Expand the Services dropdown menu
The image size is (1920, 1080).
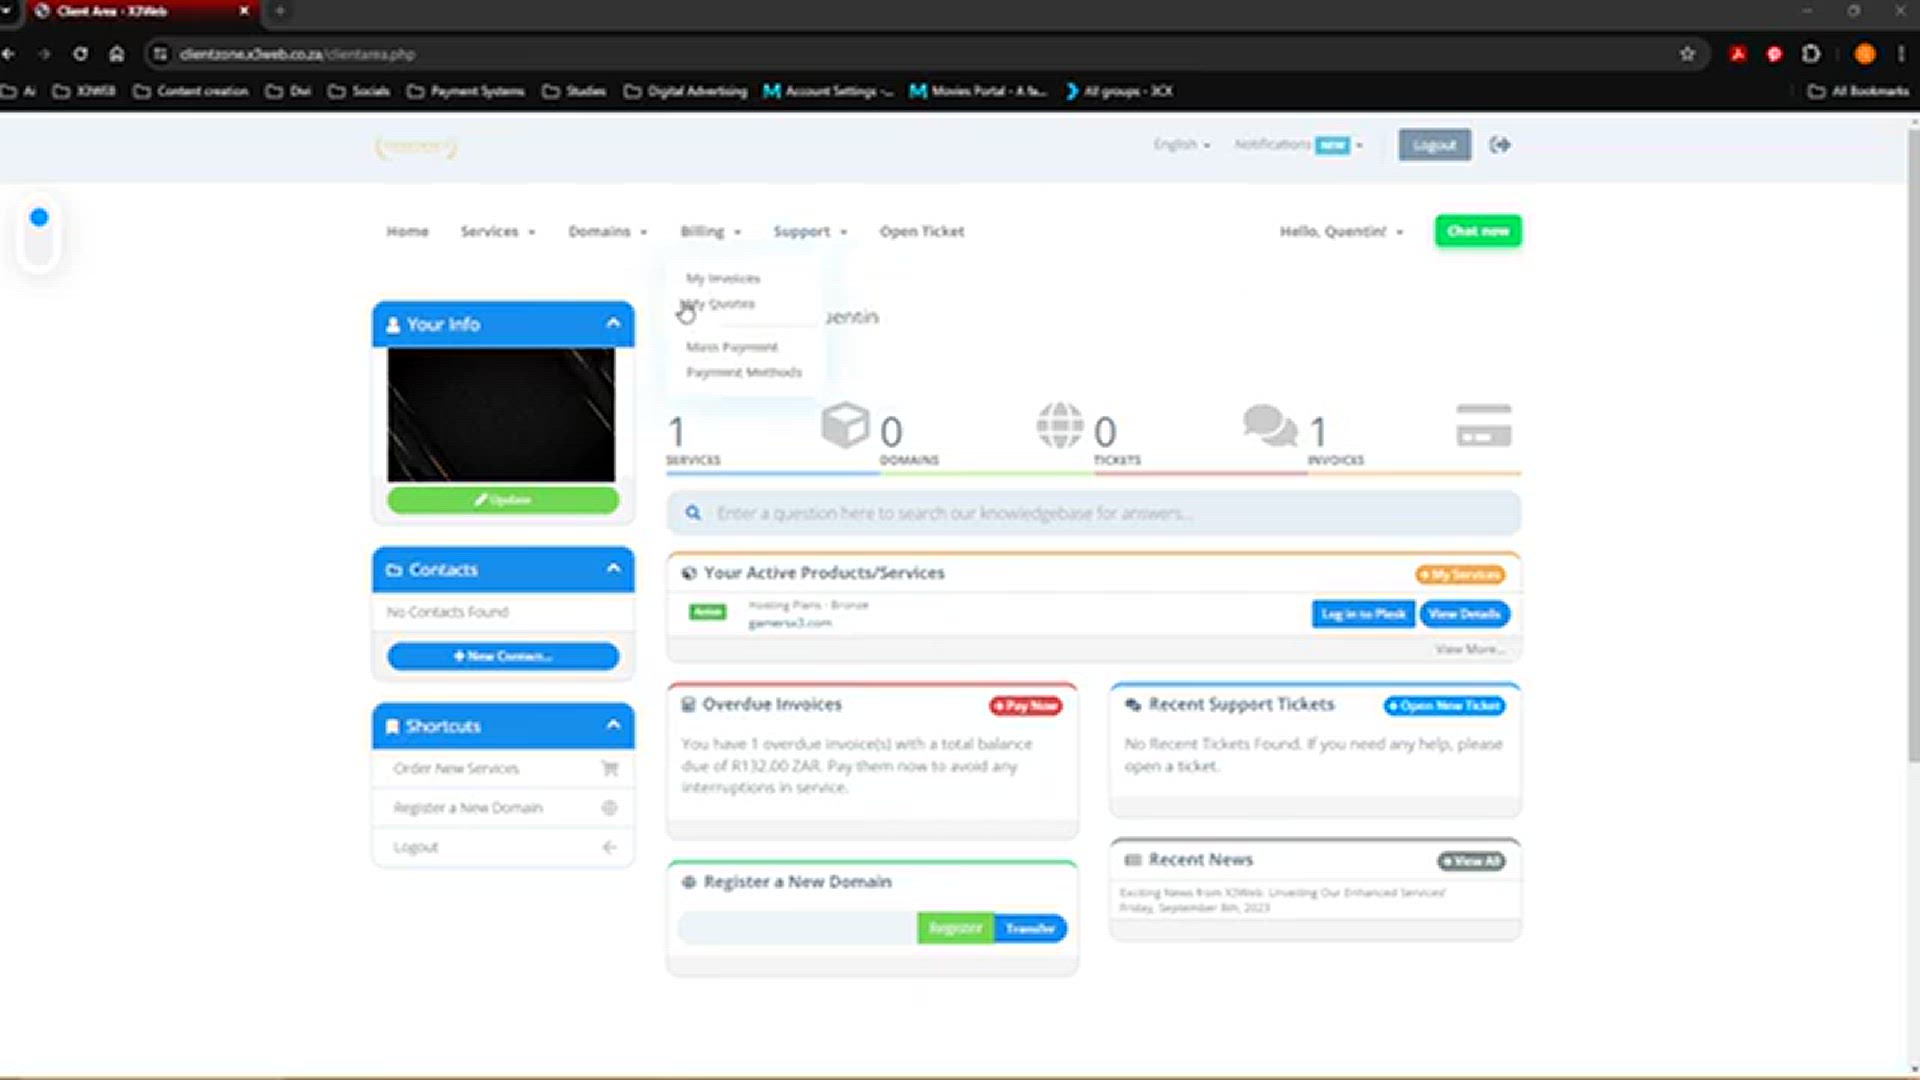point(498,231)
